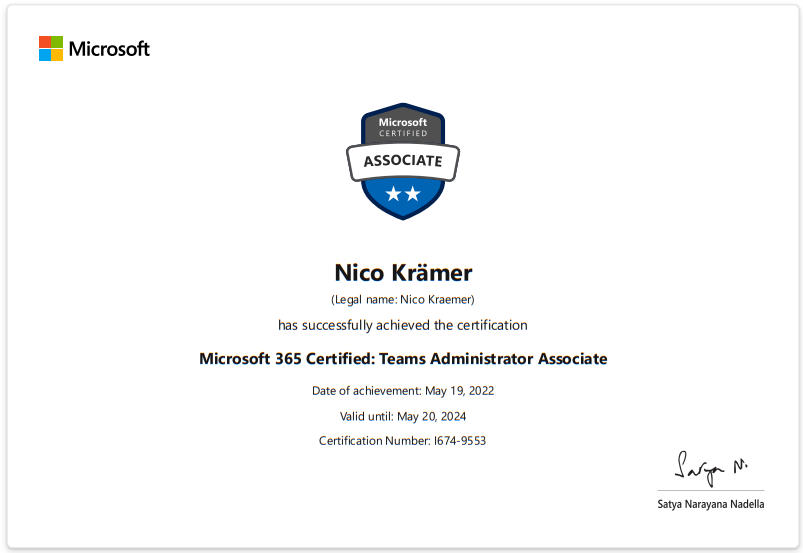Click the Microsoft CERTIFIED text on the badge top

(x=403, y=127)
